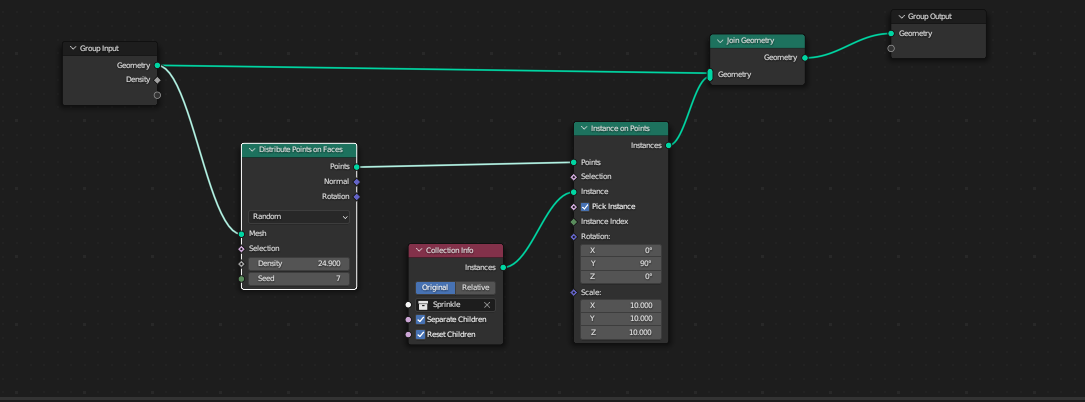
Task: Toggle the Reset Children checkbox
Action: pos(421,335)
